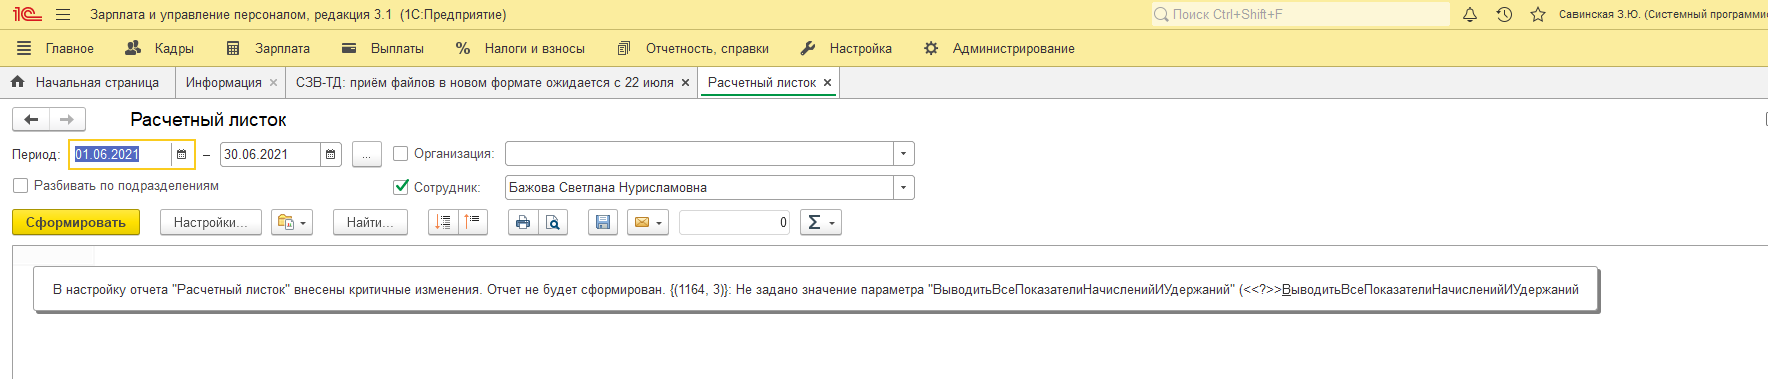Open the Зарплата section
The image size is (1768, 379).
268,48
